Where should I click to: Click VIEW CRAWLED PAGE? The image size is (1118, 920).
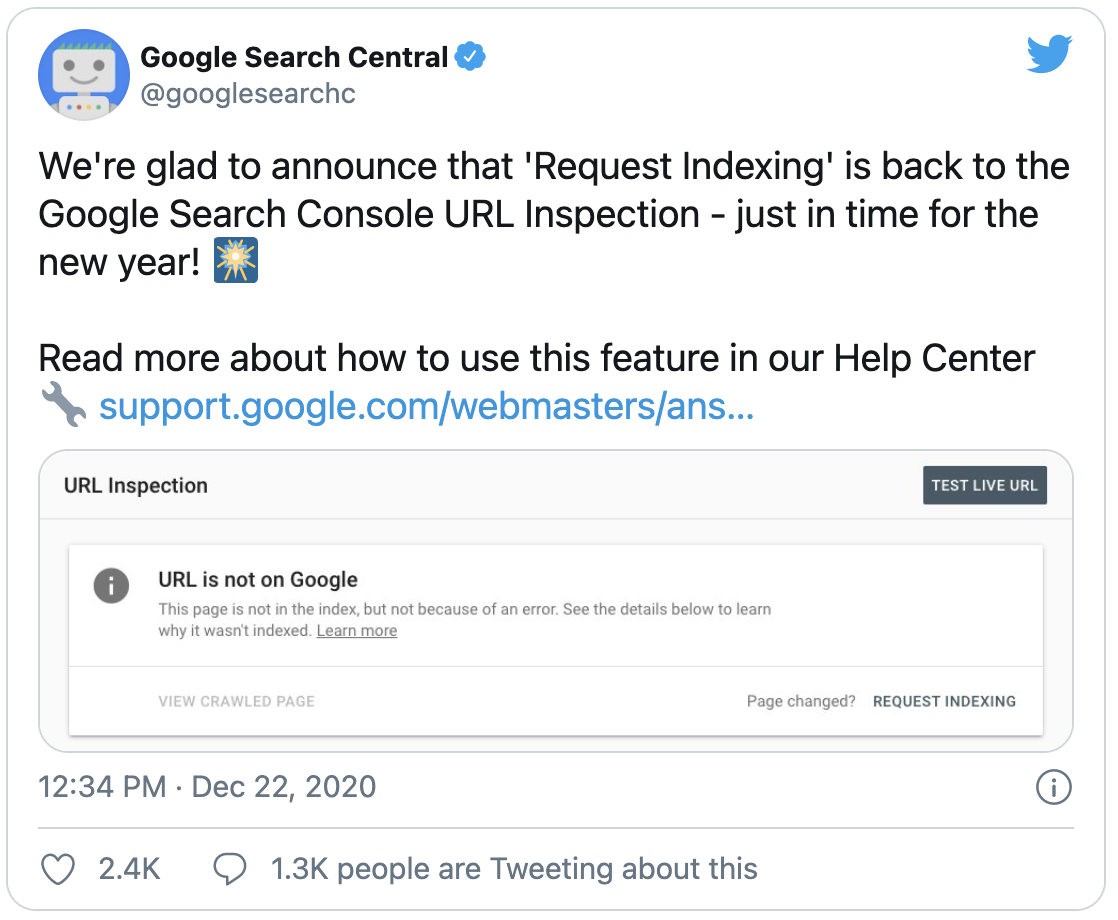(x=237, y=701)
